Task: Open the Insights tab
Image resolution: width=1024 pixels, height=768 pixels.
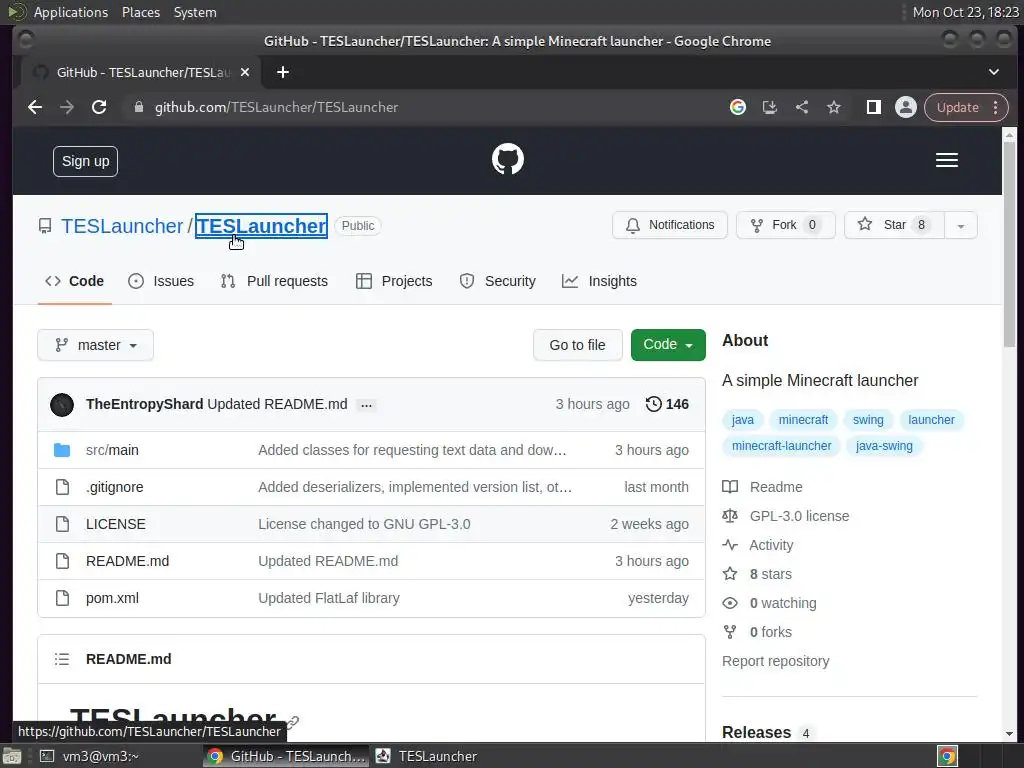Action: pos(599,281)
